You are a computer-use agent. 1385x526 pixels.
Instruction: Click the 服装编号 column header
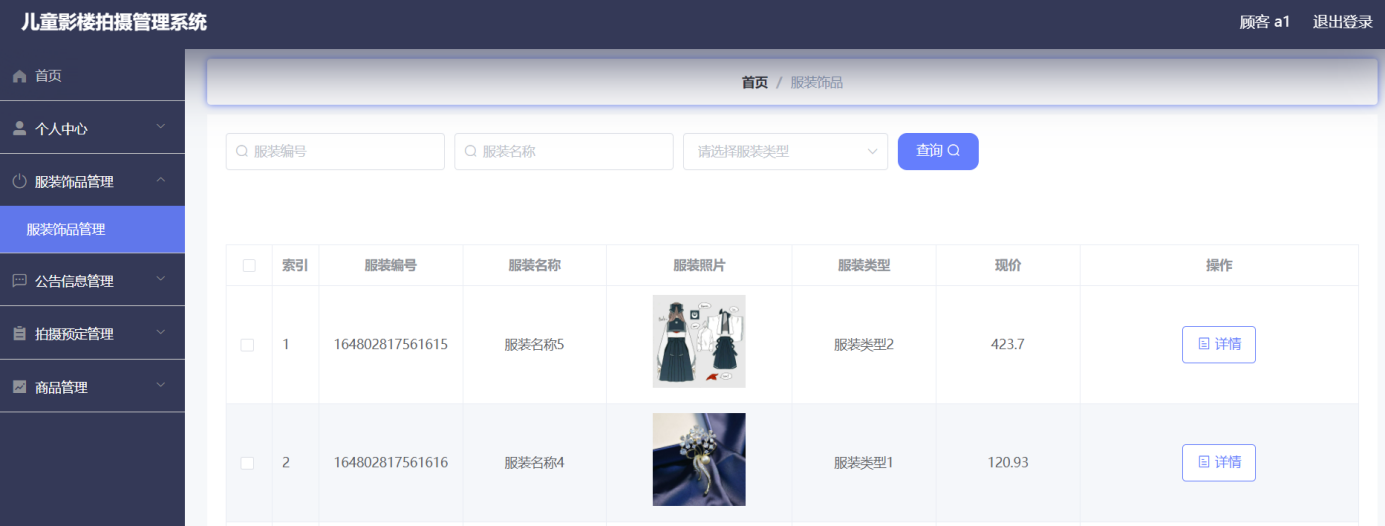391,266
